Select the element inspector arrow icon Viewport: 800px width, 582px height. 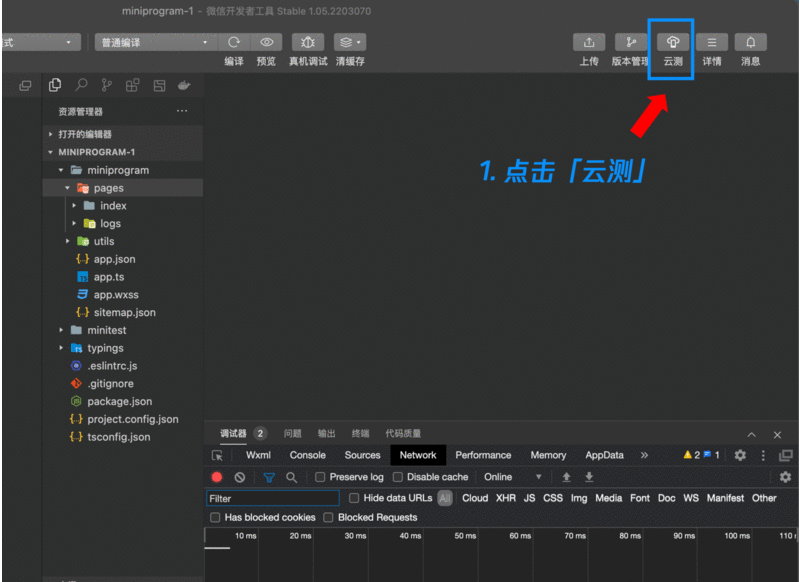pos(217,456)
